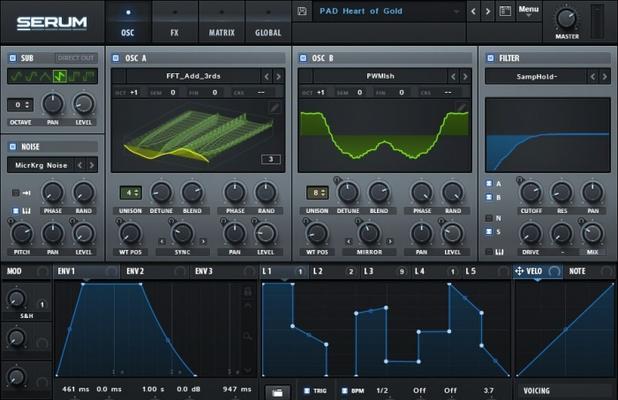Image resolution: width=618 pixels, height=400 pixels.
Task: Select the next preset arrow
Action: (488, 11)
